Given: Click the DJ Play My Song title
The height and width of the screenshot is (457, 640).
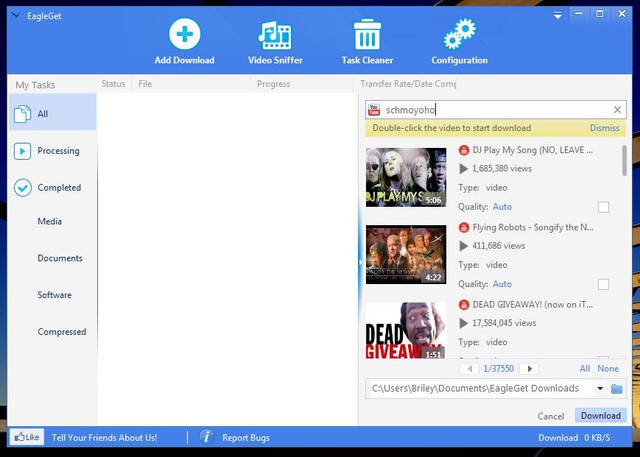Looking at the screenshot, I should [533, 150].
